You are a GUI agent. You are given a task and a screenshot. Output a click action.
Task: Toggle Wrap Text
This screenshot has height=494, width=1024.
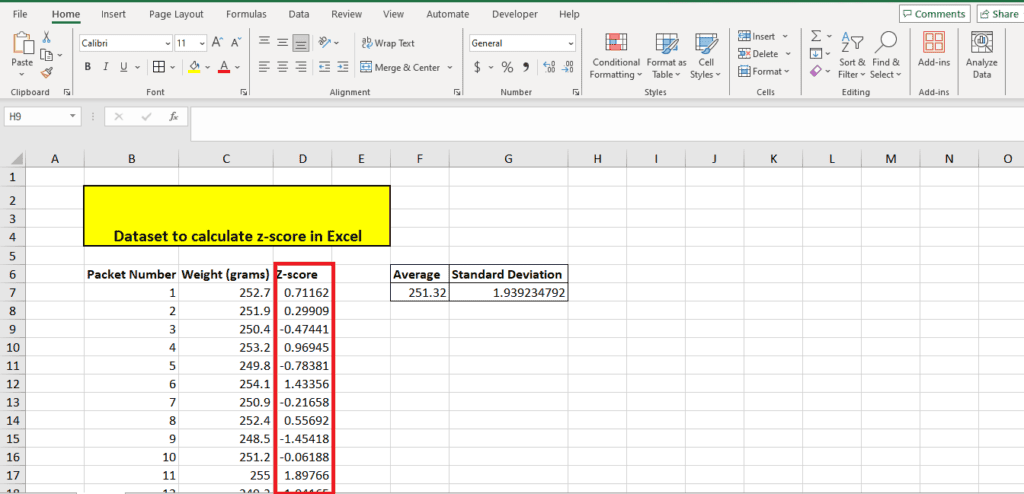[x=388, y=43]
